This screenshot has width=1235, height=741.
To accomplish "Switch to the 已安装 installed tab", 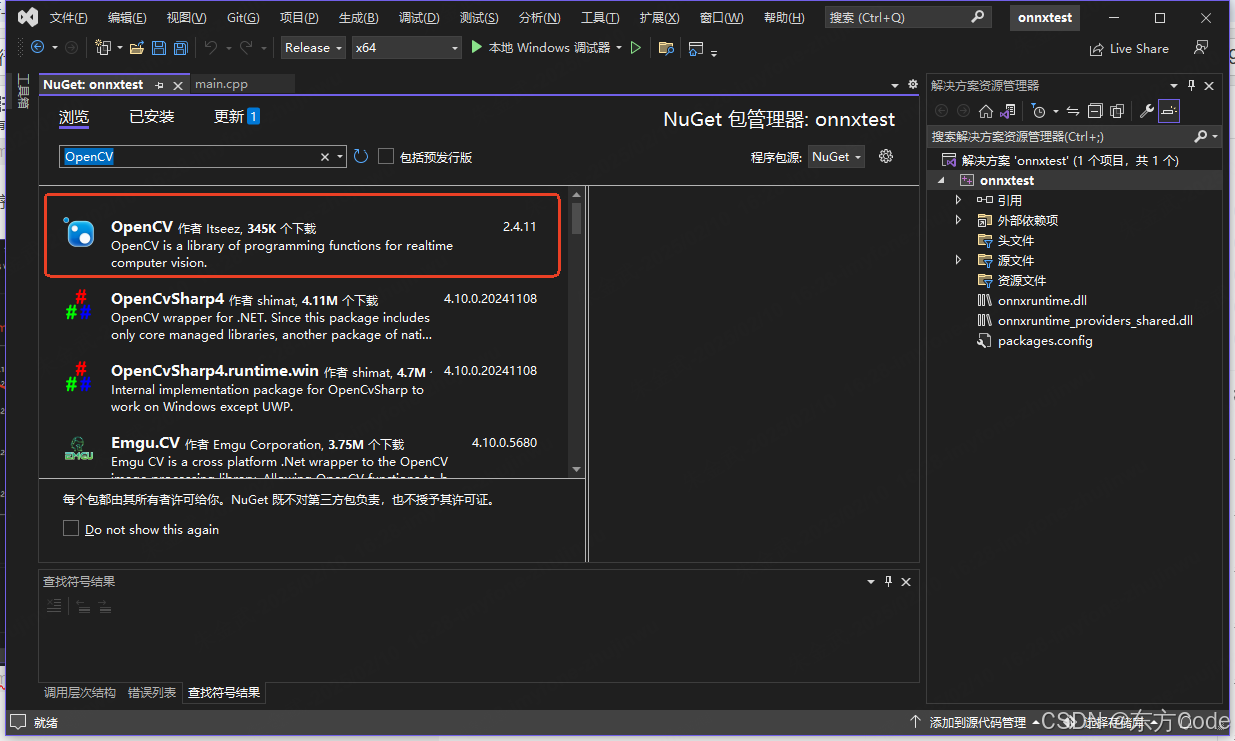I will pos(152,117).
